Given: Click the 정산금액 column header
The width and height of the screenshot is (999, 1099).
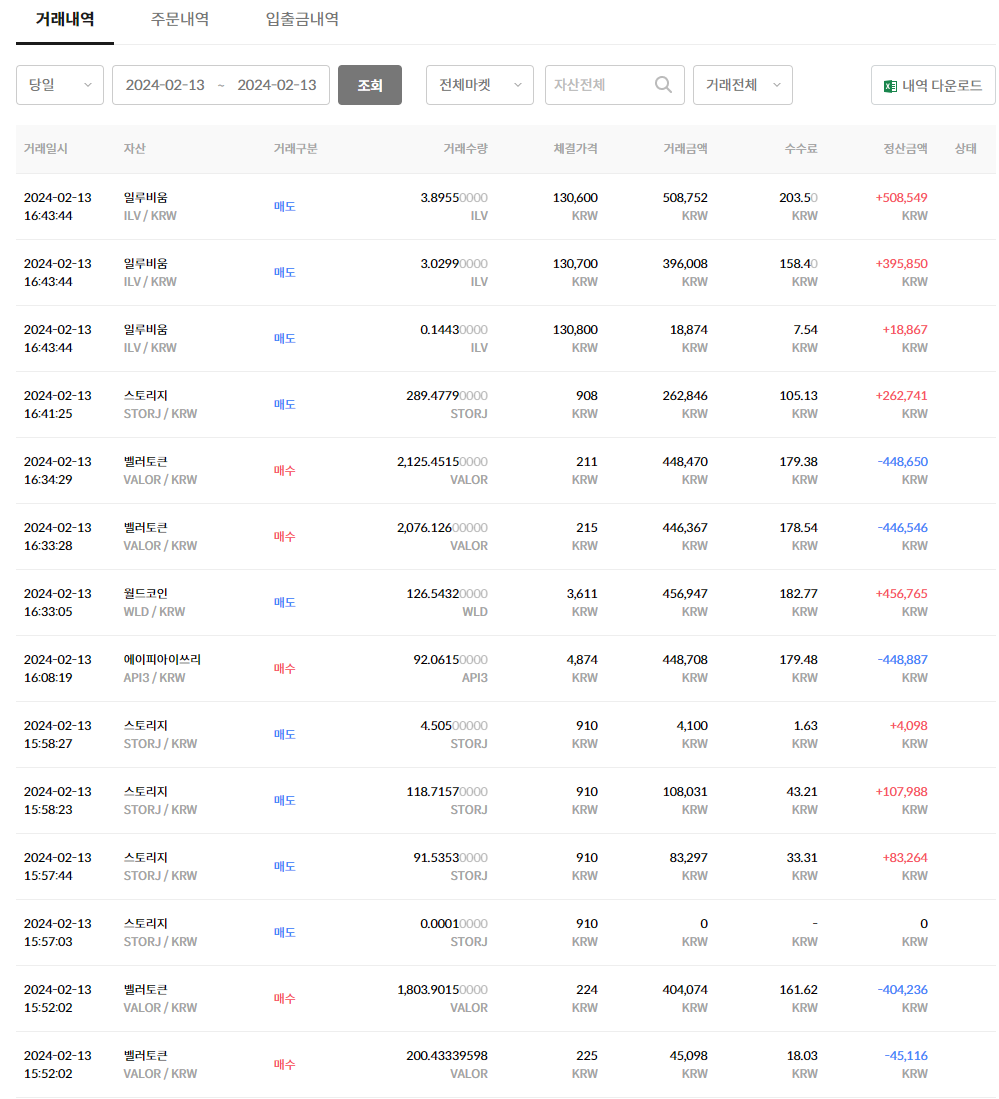Looking at the screenshot, I should click(906, 149).
